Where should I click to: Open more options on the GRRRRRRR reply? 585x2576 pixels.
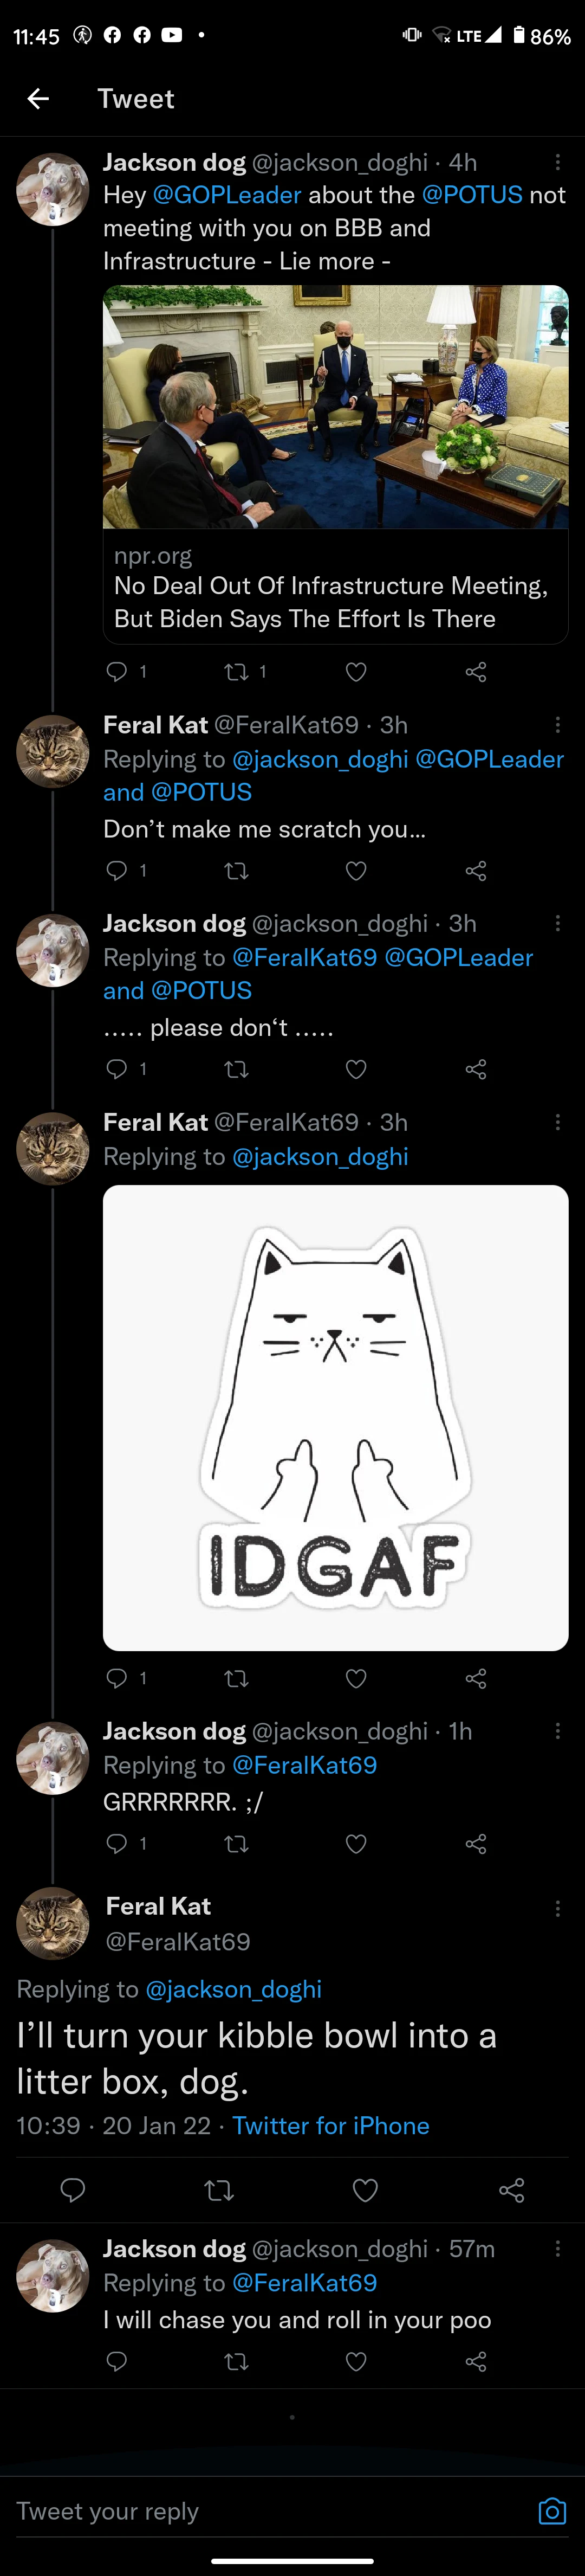(558, 1731)
